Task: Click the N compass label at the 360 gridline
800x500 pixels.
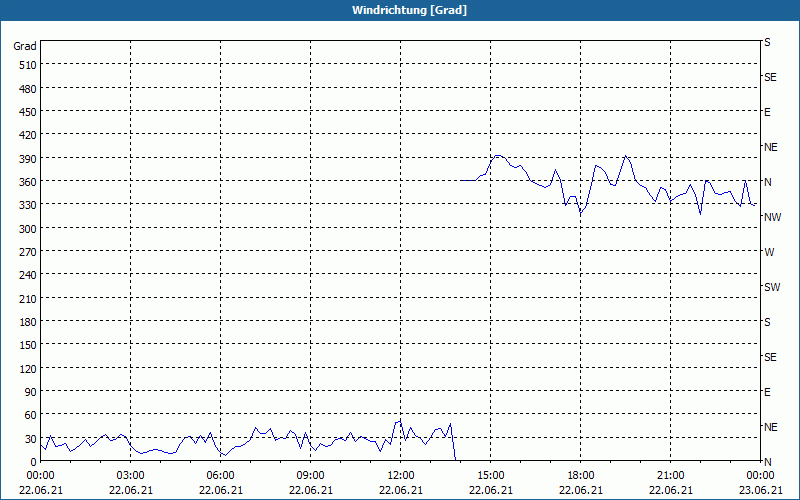Action: [x=767, y=182]
